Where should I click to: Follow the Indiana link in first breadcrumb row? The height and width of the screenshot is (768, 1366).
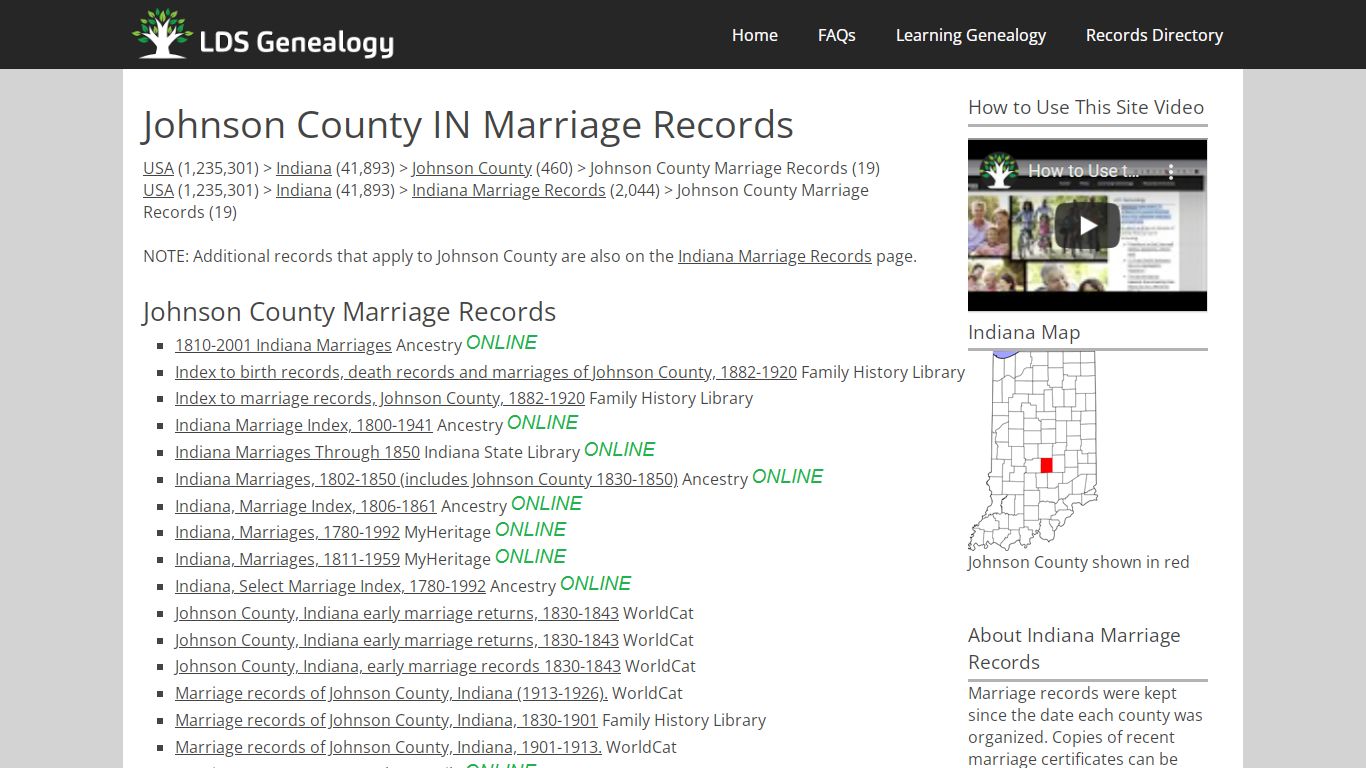tap(303, 168)
